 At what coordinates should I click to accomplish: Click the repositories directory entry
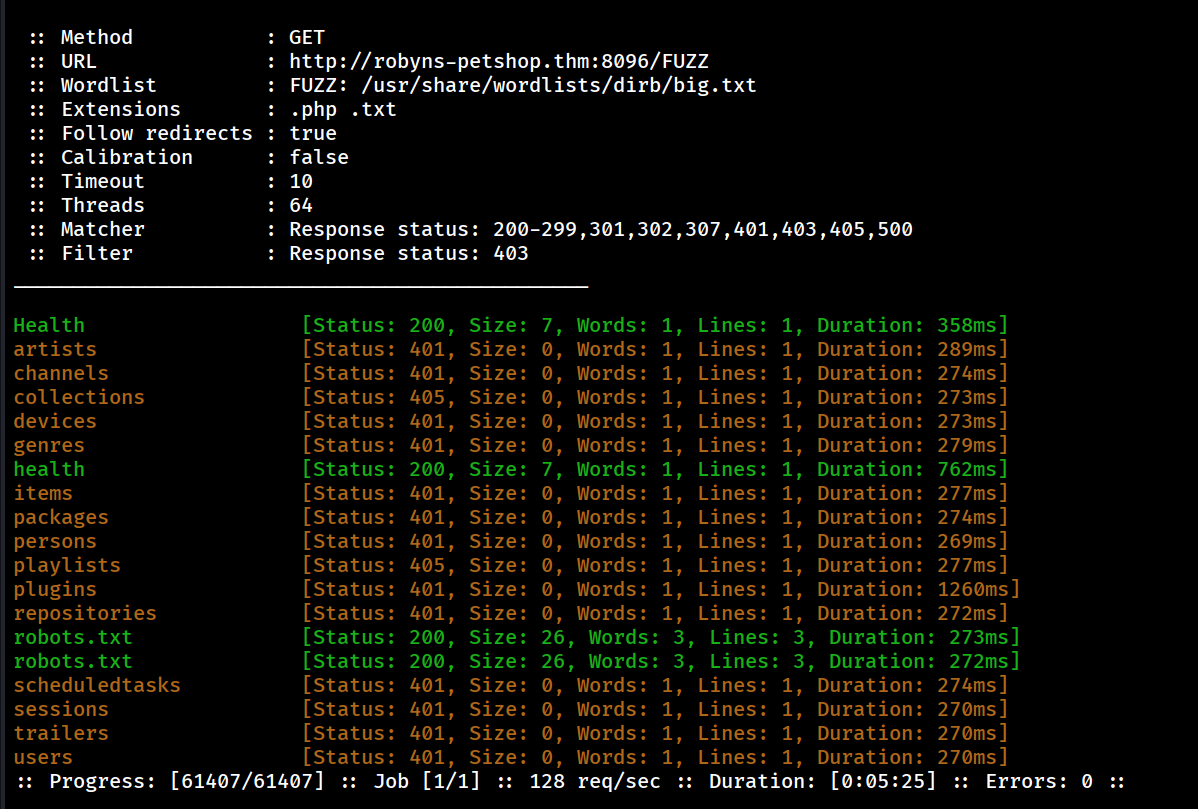[85, 613]
